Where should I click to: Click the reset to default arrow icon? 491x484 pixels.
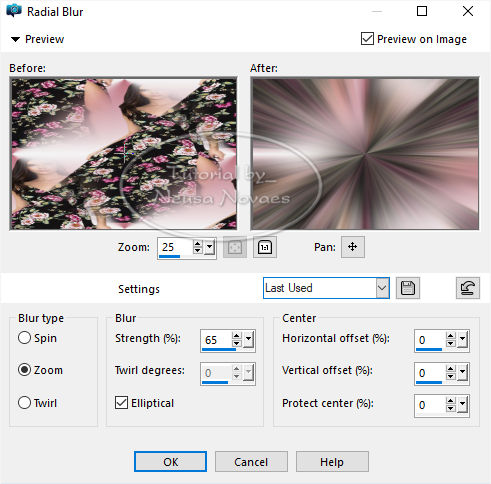pos(468,288)
